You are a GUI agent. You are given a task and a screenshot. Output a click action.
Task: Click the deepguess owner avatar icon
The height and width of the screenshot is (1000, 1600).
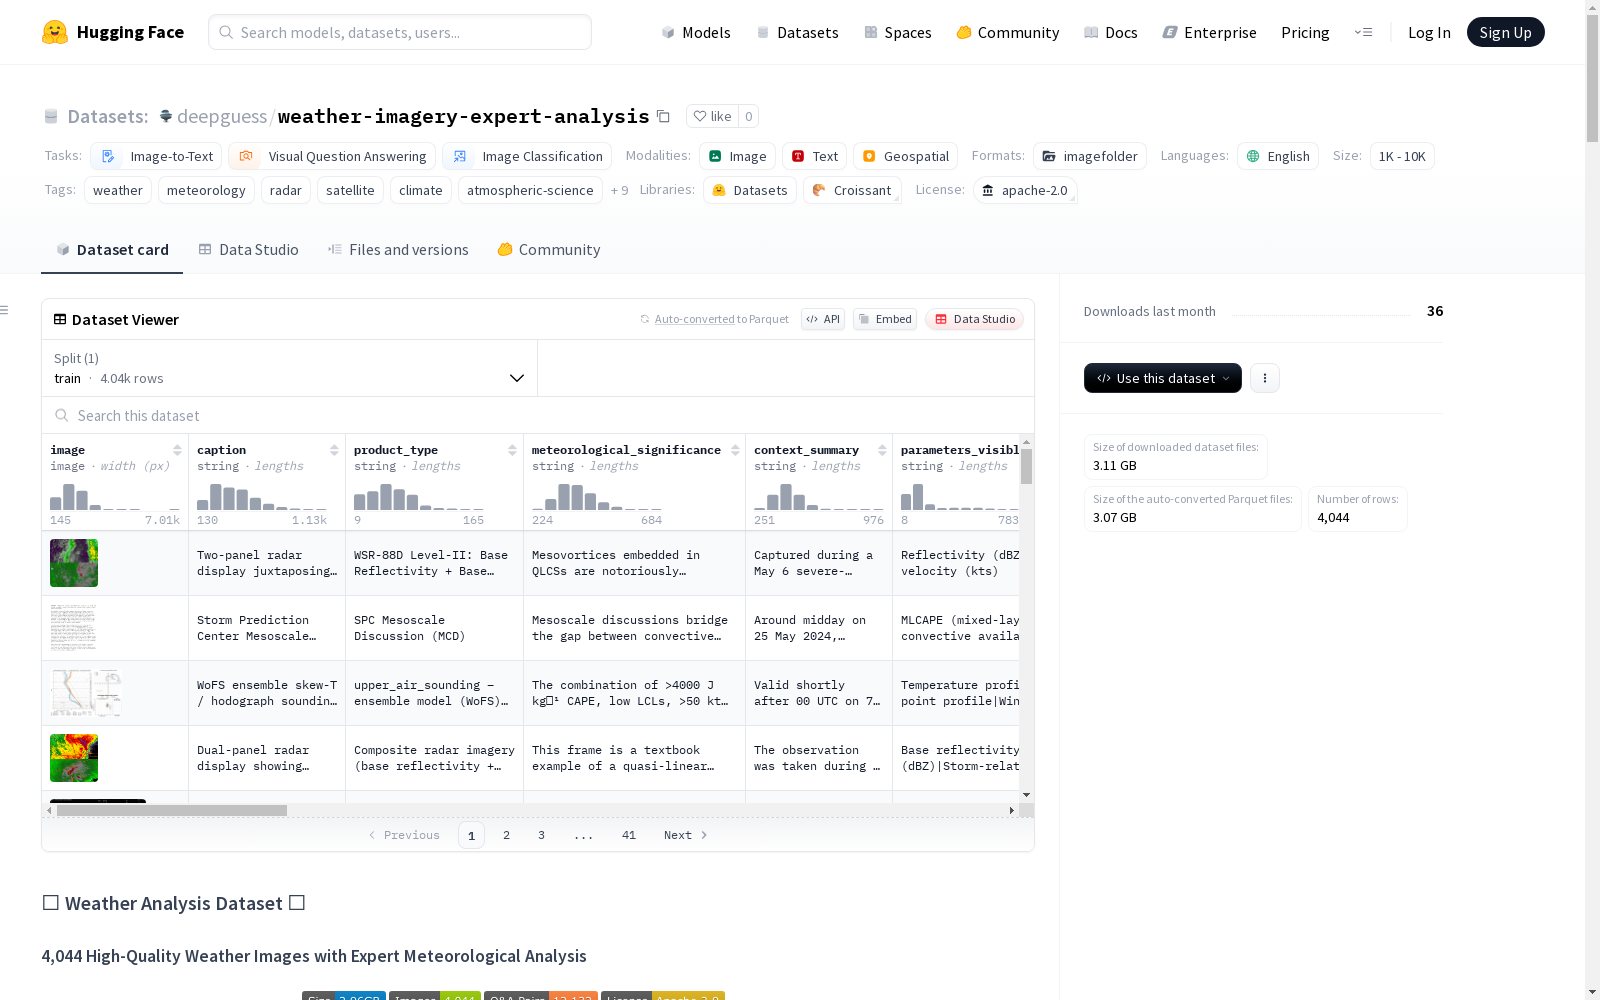coord(166,116)
